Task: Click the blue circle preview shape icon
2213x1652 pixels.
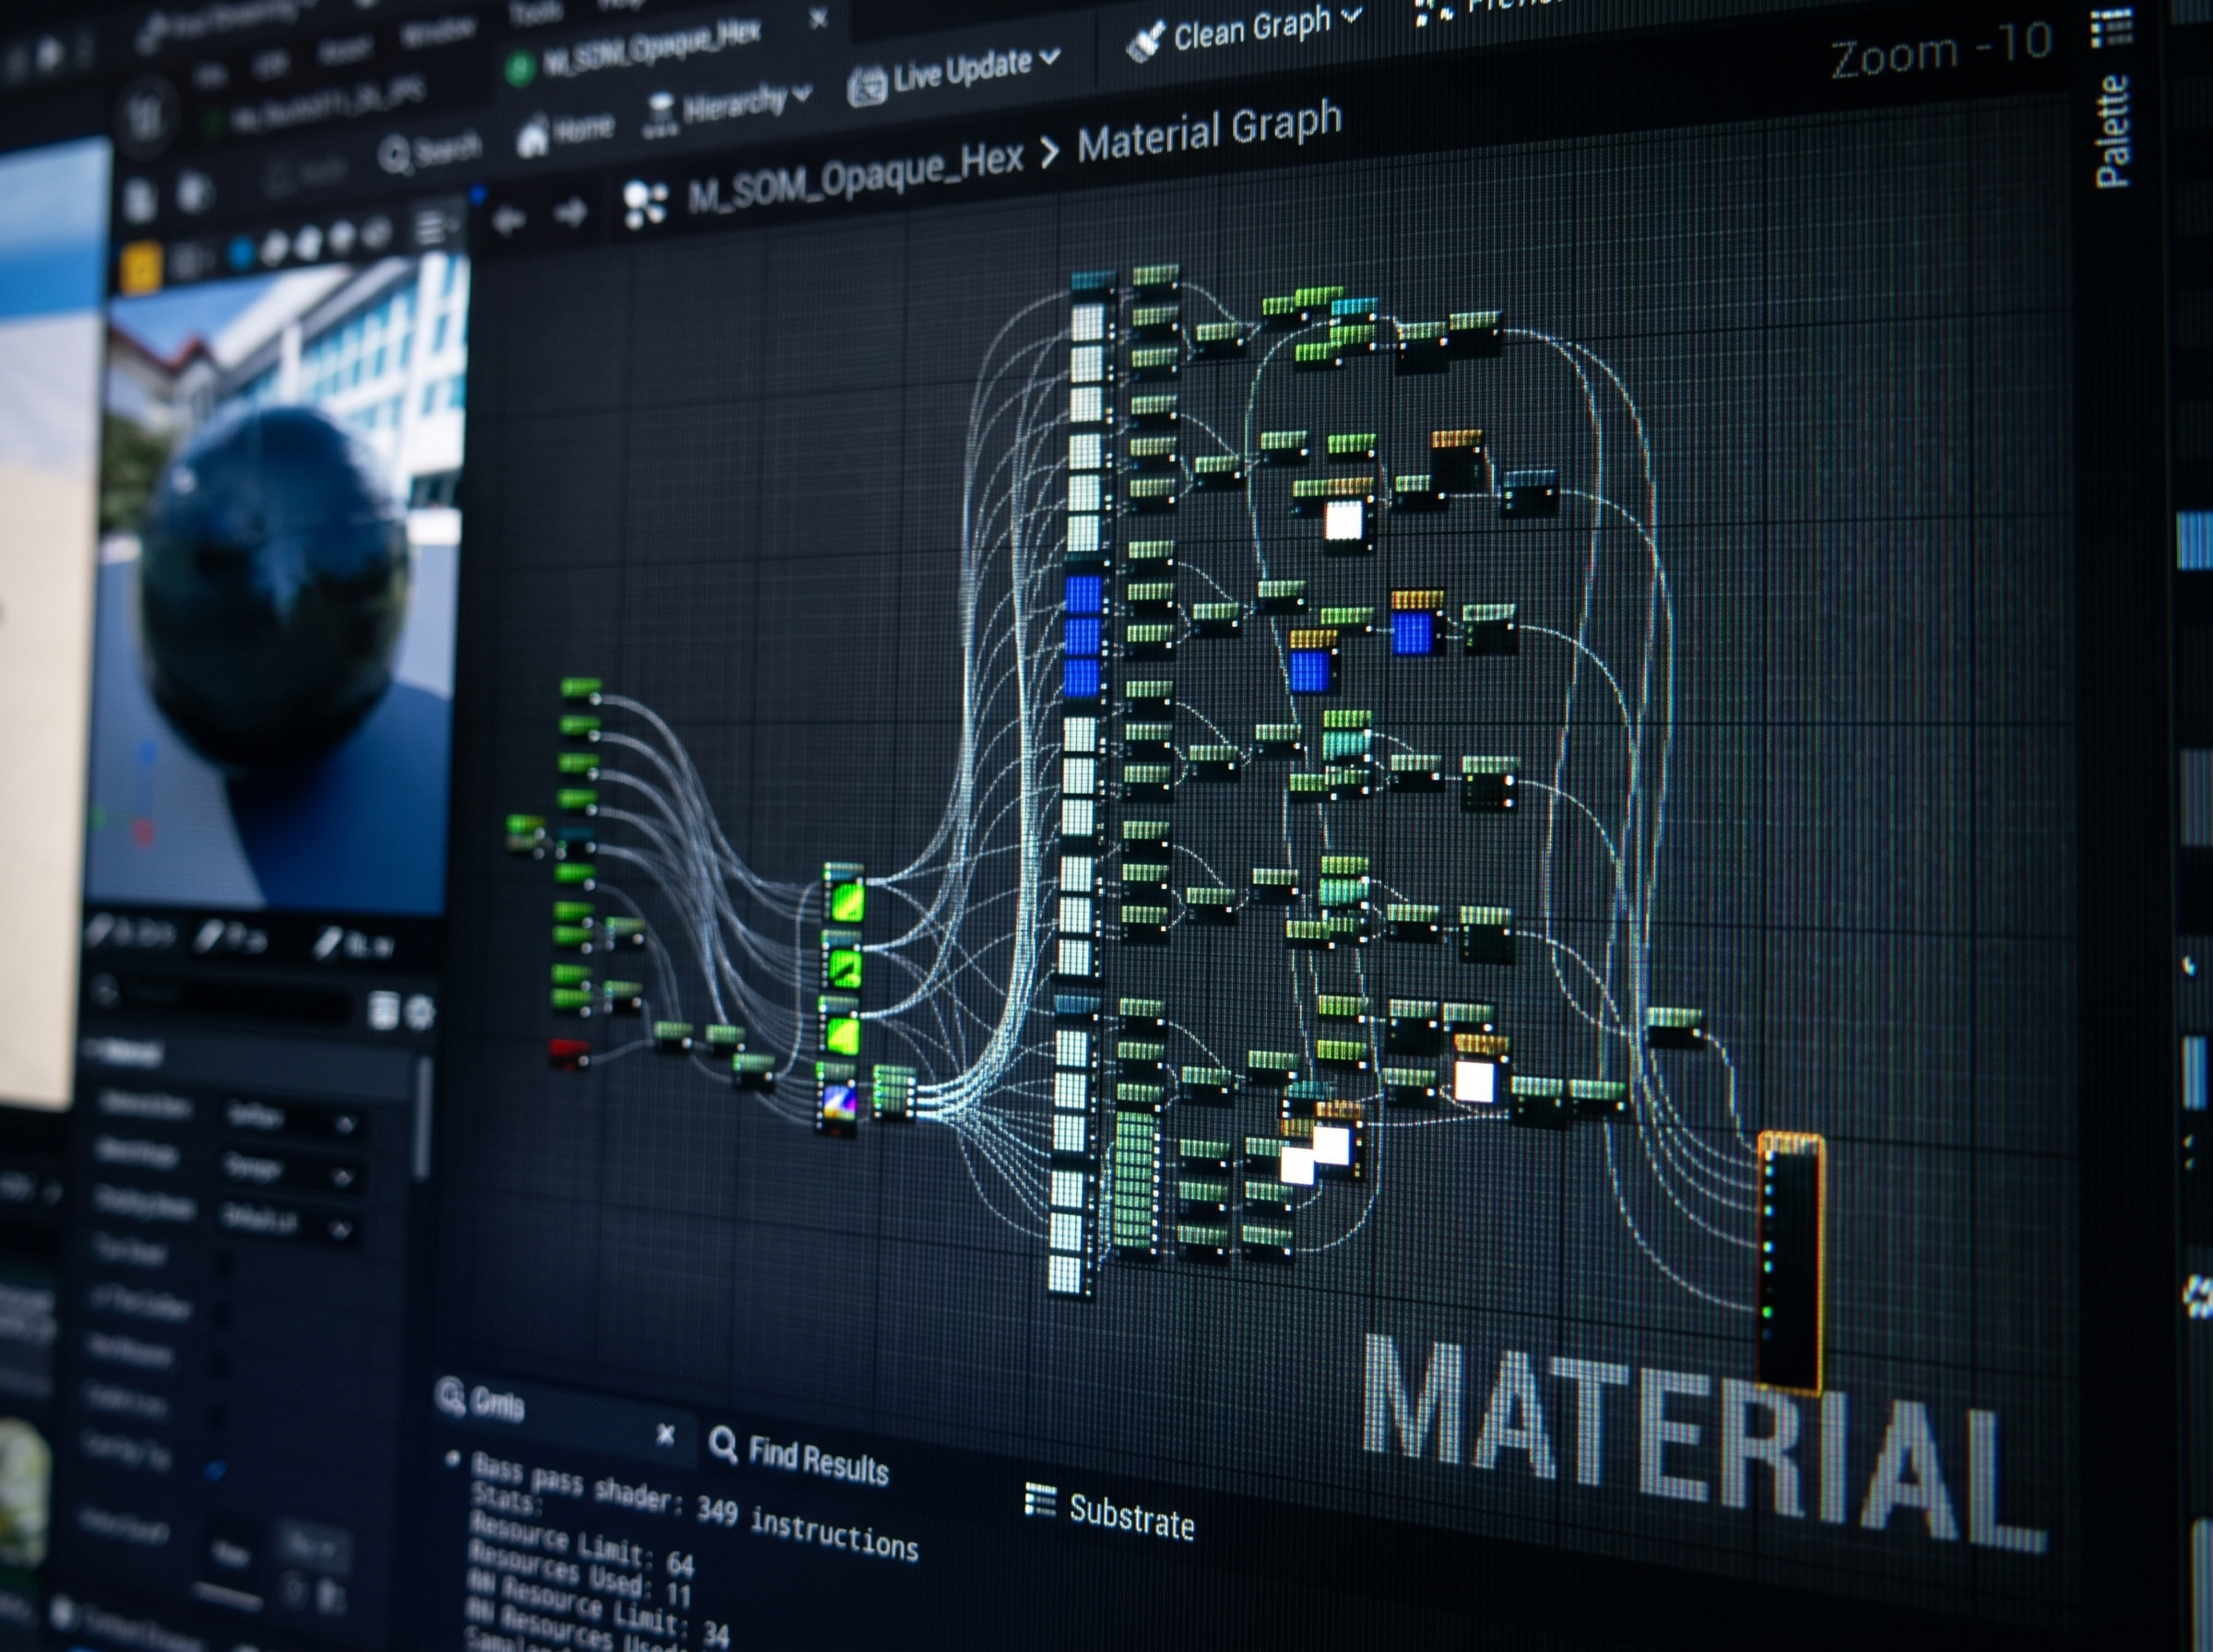Action: point(241,253)
